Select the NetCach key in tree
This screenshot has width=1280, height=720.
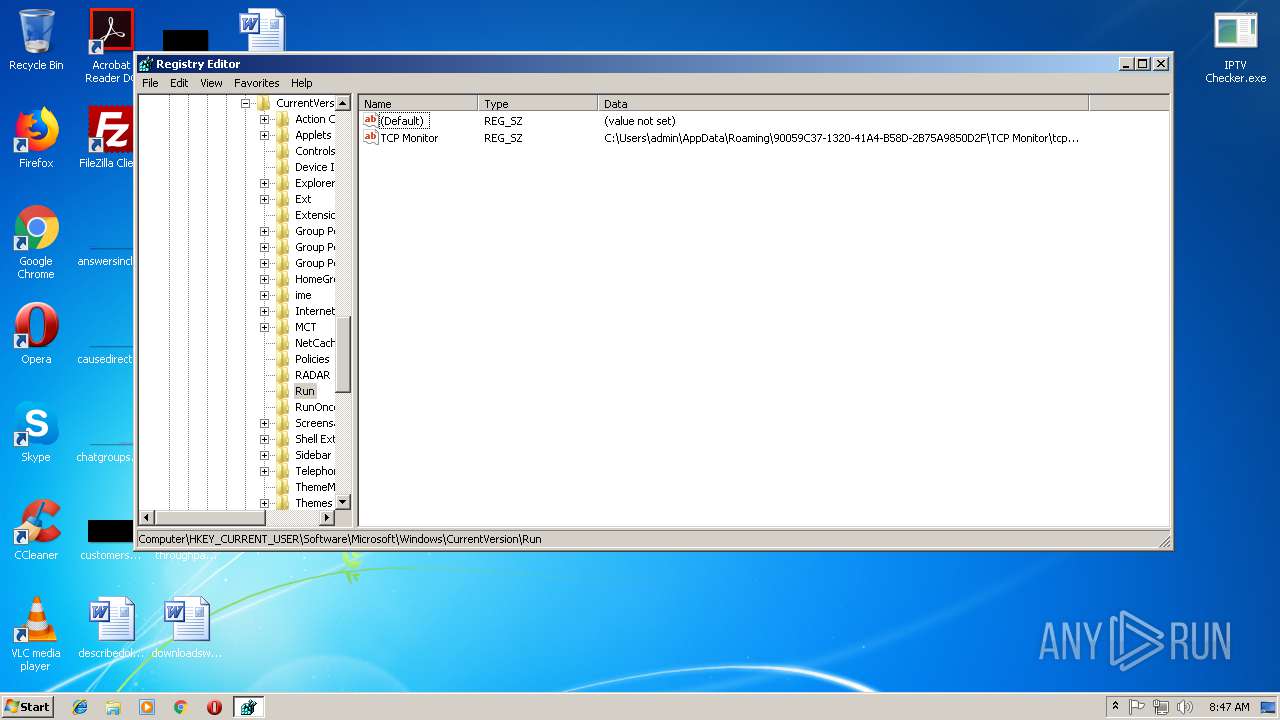click(x=315, y=343)
